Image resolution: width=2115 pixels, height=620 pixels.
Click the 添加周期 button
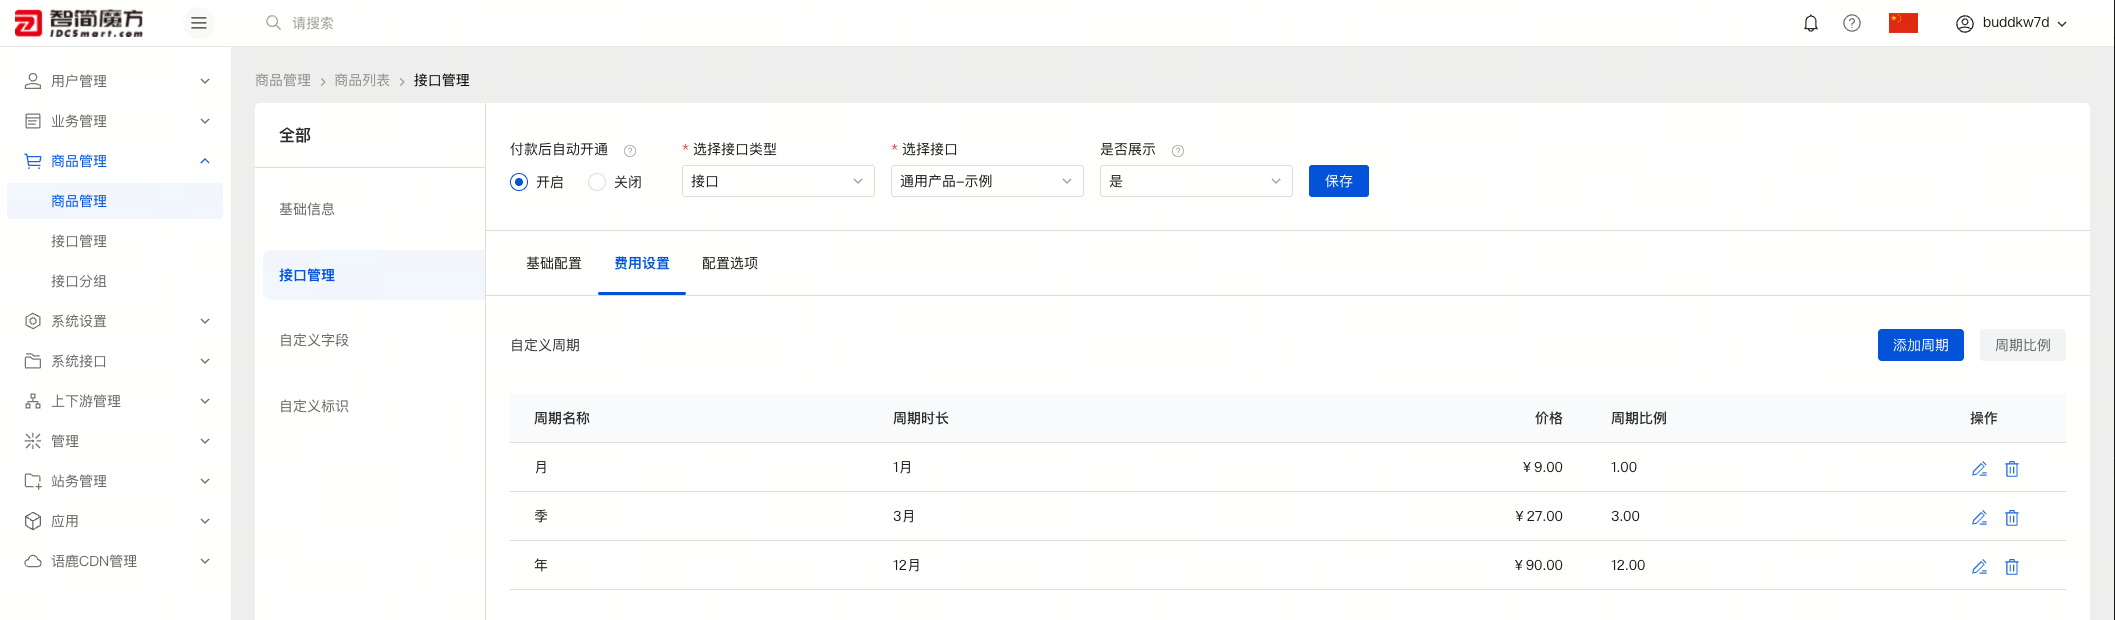point(1920,345)
